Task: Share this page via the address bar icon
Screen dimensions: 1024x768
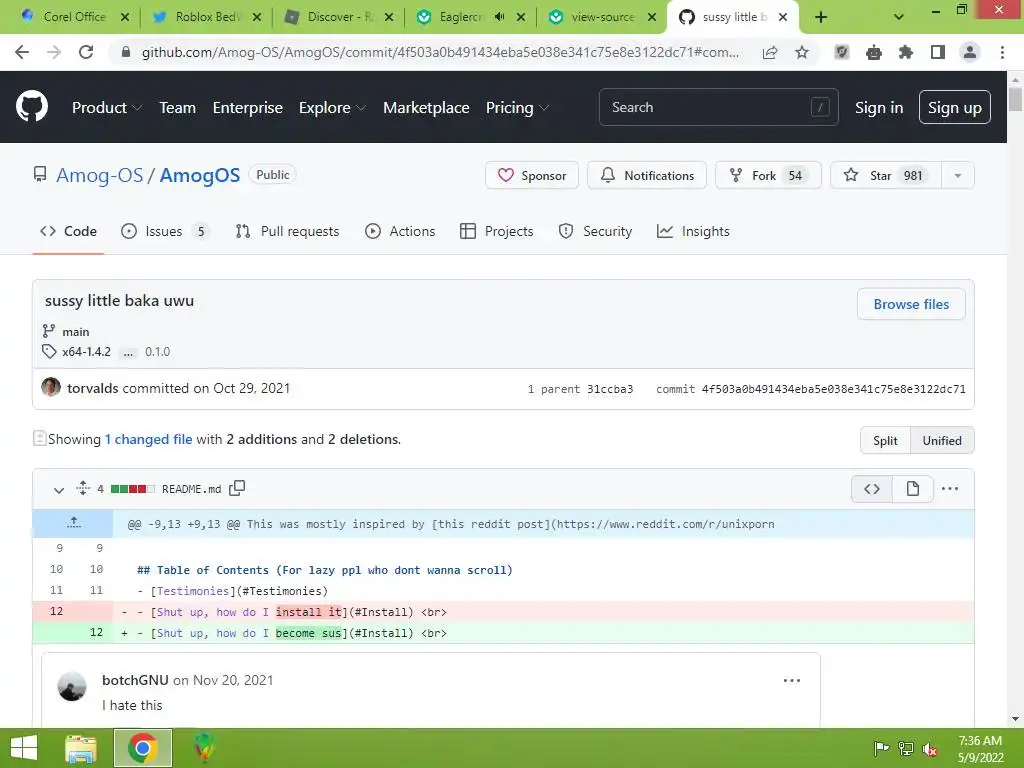Action: point(770,52)
